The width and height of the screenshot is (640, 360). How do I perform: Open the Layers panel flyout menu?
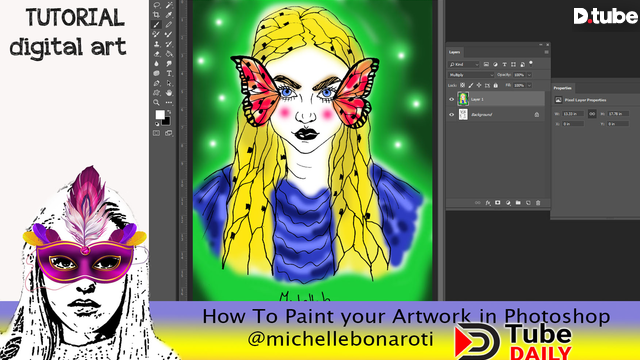pos(546,52)
